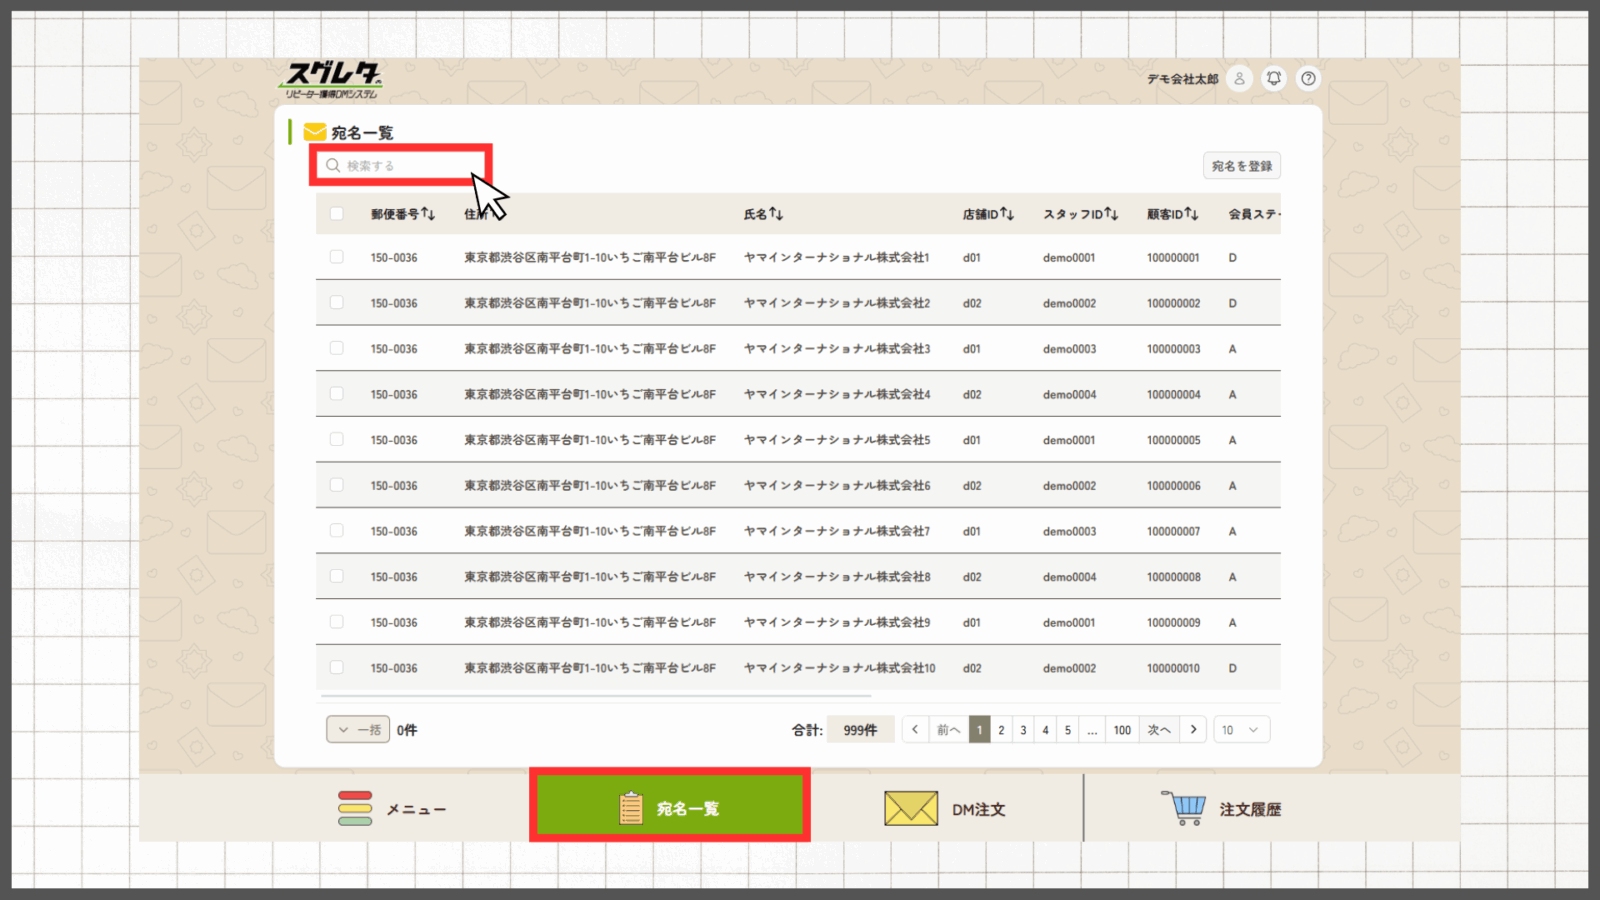
Task: Sort by 郵便番号 column arrows
Action: (428, 214)
